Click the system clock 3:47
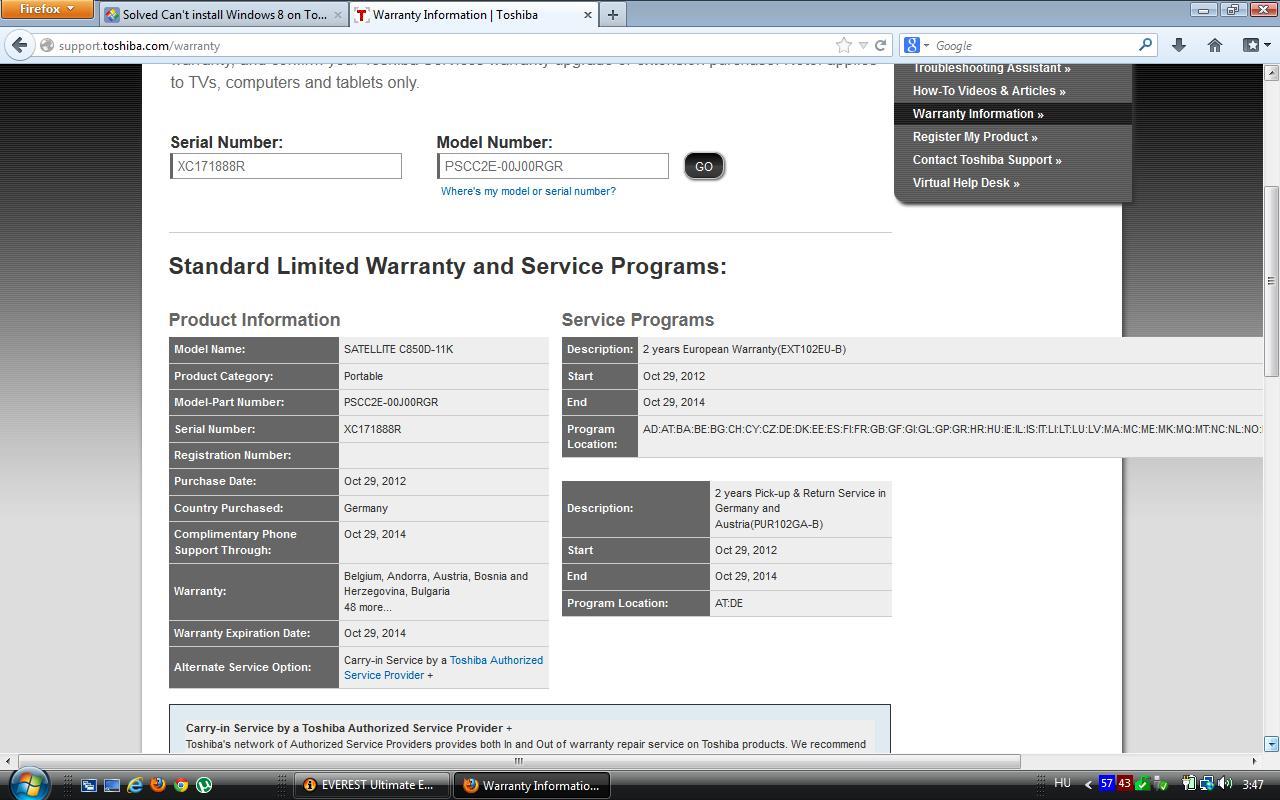This screenshot has width=1280, height=800. pyautogui.click(x=1253, y=785)
